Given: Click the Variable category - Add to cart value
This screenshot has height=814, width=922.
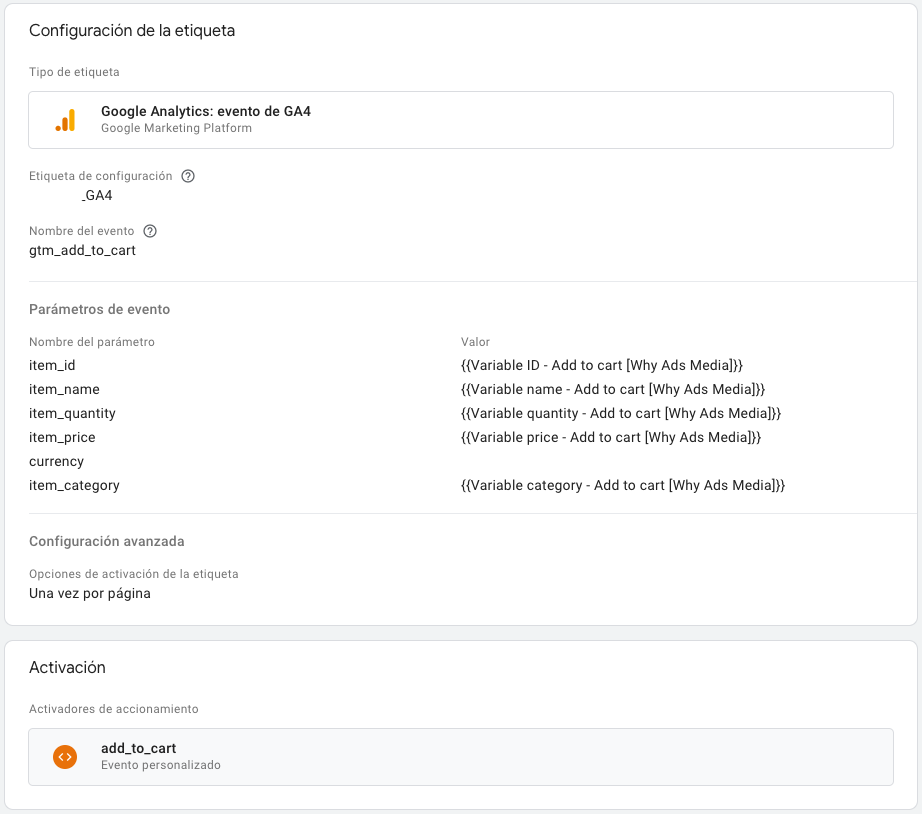Looking at the screenshot, I should tap(622, 485).
